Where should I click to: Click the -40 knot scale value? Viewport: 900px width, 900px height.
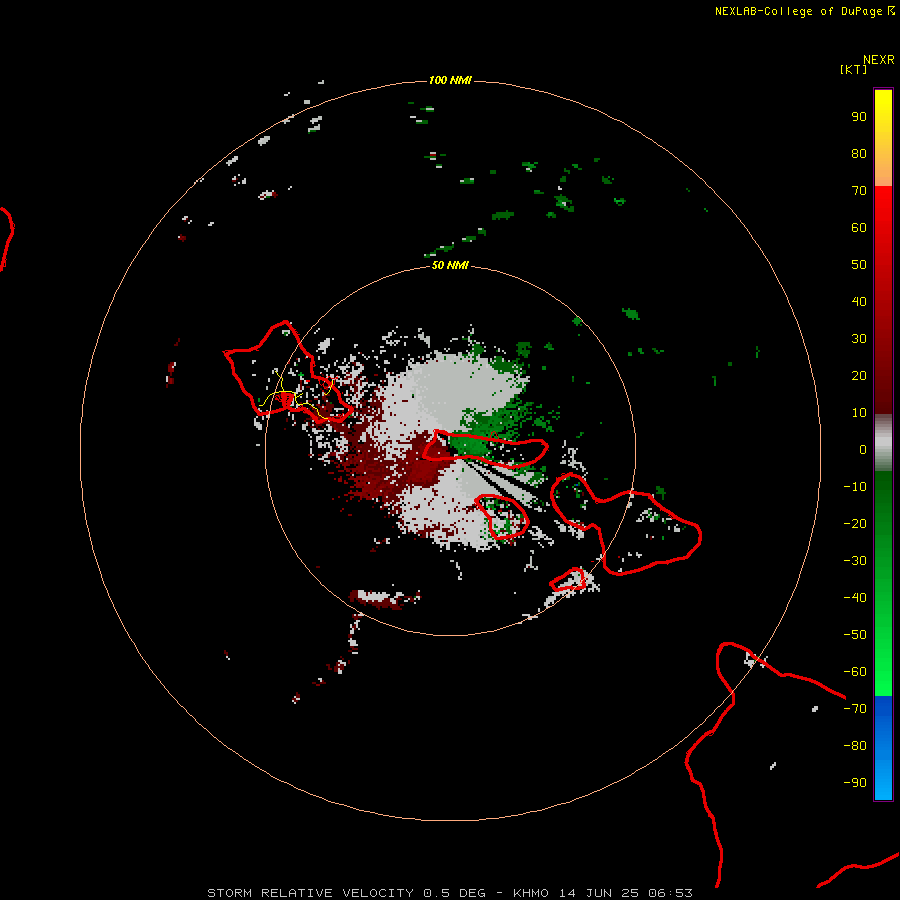coord(855,598)
